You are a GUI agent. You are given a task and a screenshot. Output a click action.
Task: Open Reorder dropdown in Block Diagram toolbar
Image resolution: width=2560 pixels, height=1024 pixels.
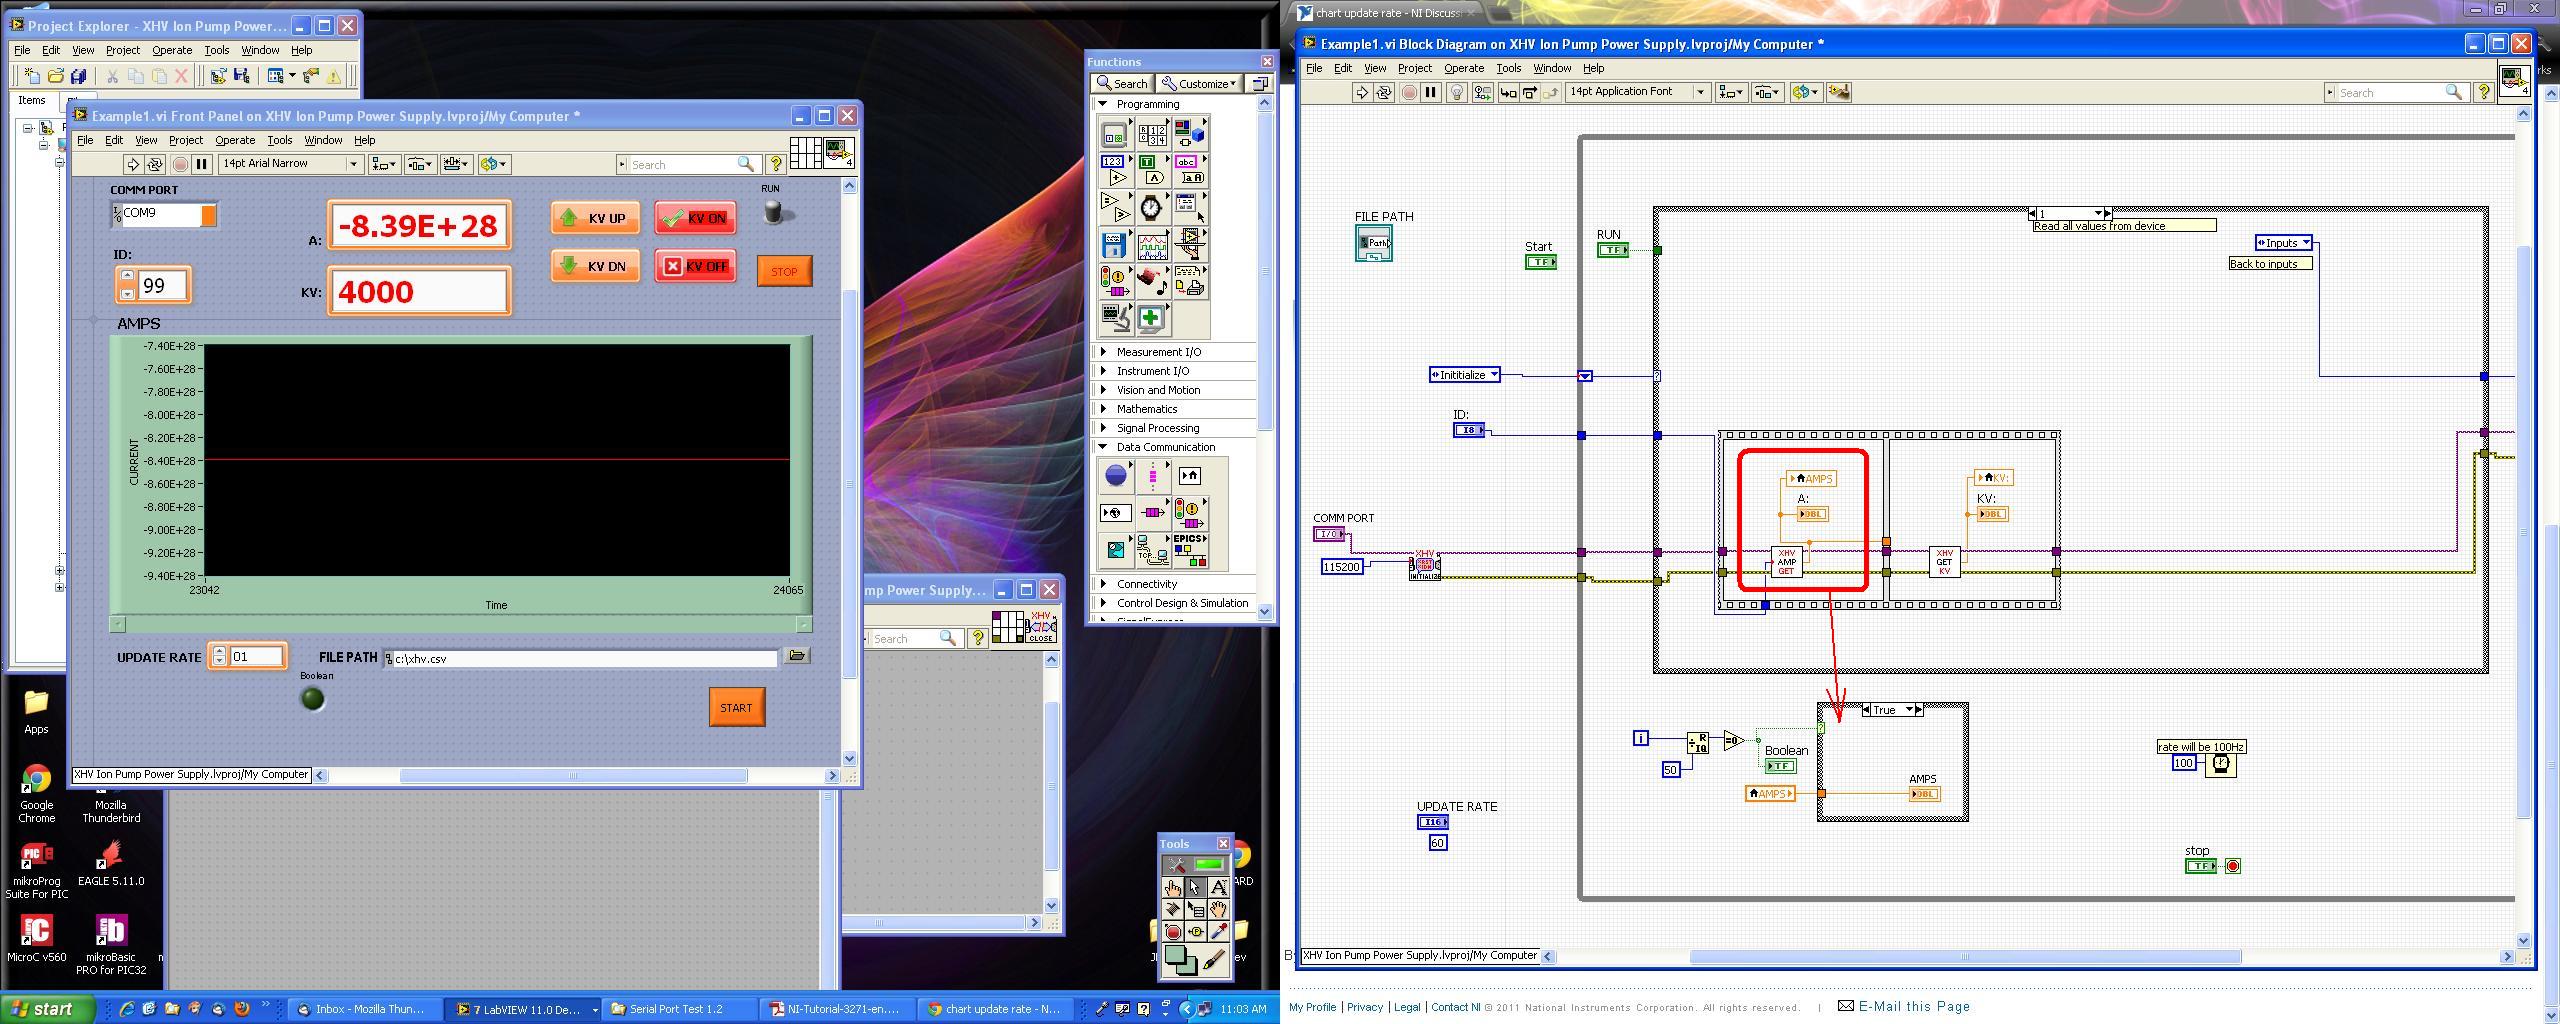click(x=1805, y=92)
